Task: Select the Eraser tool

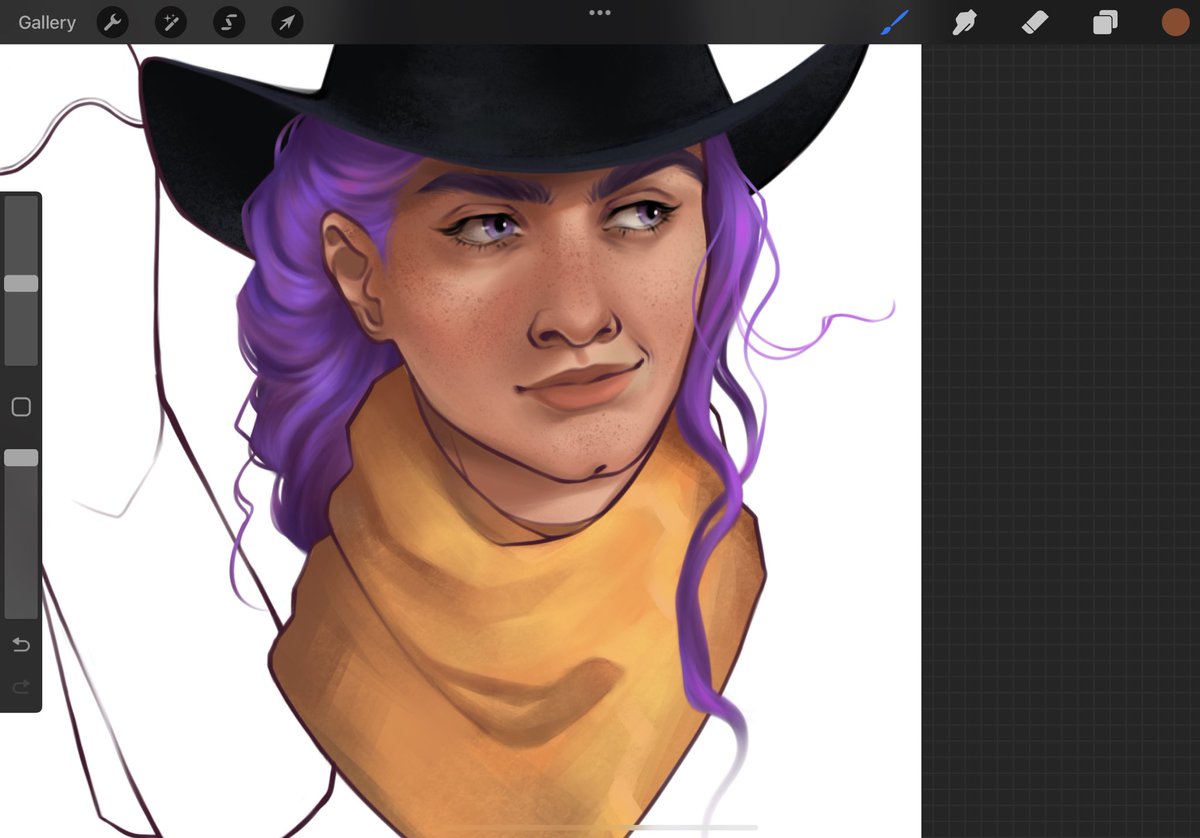Action: point(1034,22)
